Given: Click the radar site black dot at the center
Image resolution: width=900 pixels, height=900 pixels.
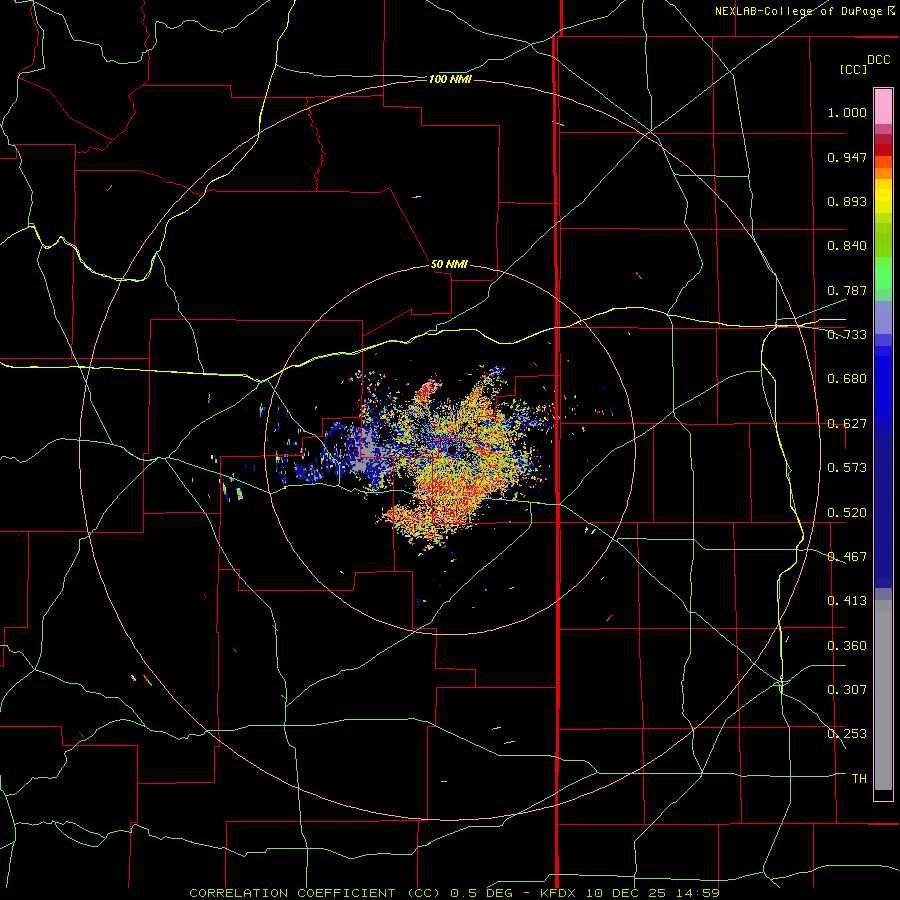Looking at the screenshot, I should [x=453, y=450].
